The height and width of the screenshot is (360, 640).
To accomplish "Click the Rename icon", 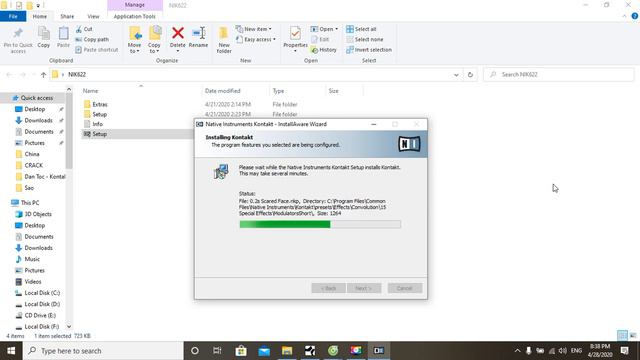I will [x=198, y=33].
